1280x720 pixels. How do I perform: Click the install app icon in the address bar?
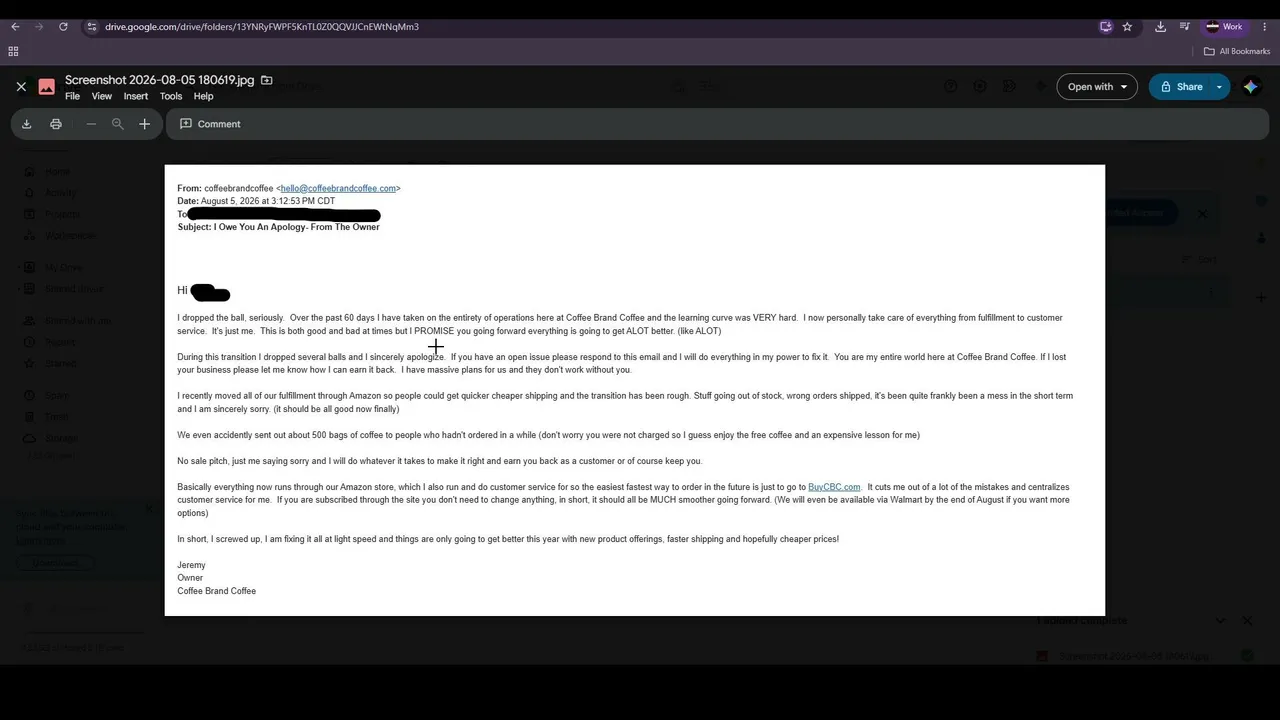tap(1105, 27)
